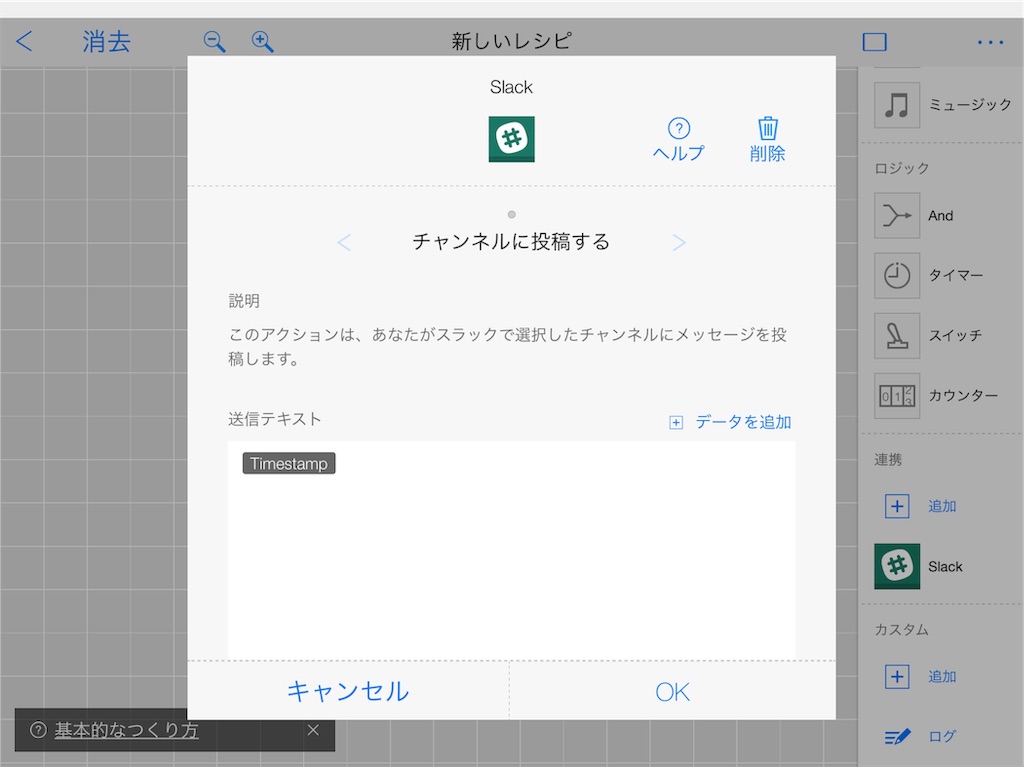The image size is (1024, 767).
Task: Click the 新しいレシピ title
Action: (x=511, y=41)
